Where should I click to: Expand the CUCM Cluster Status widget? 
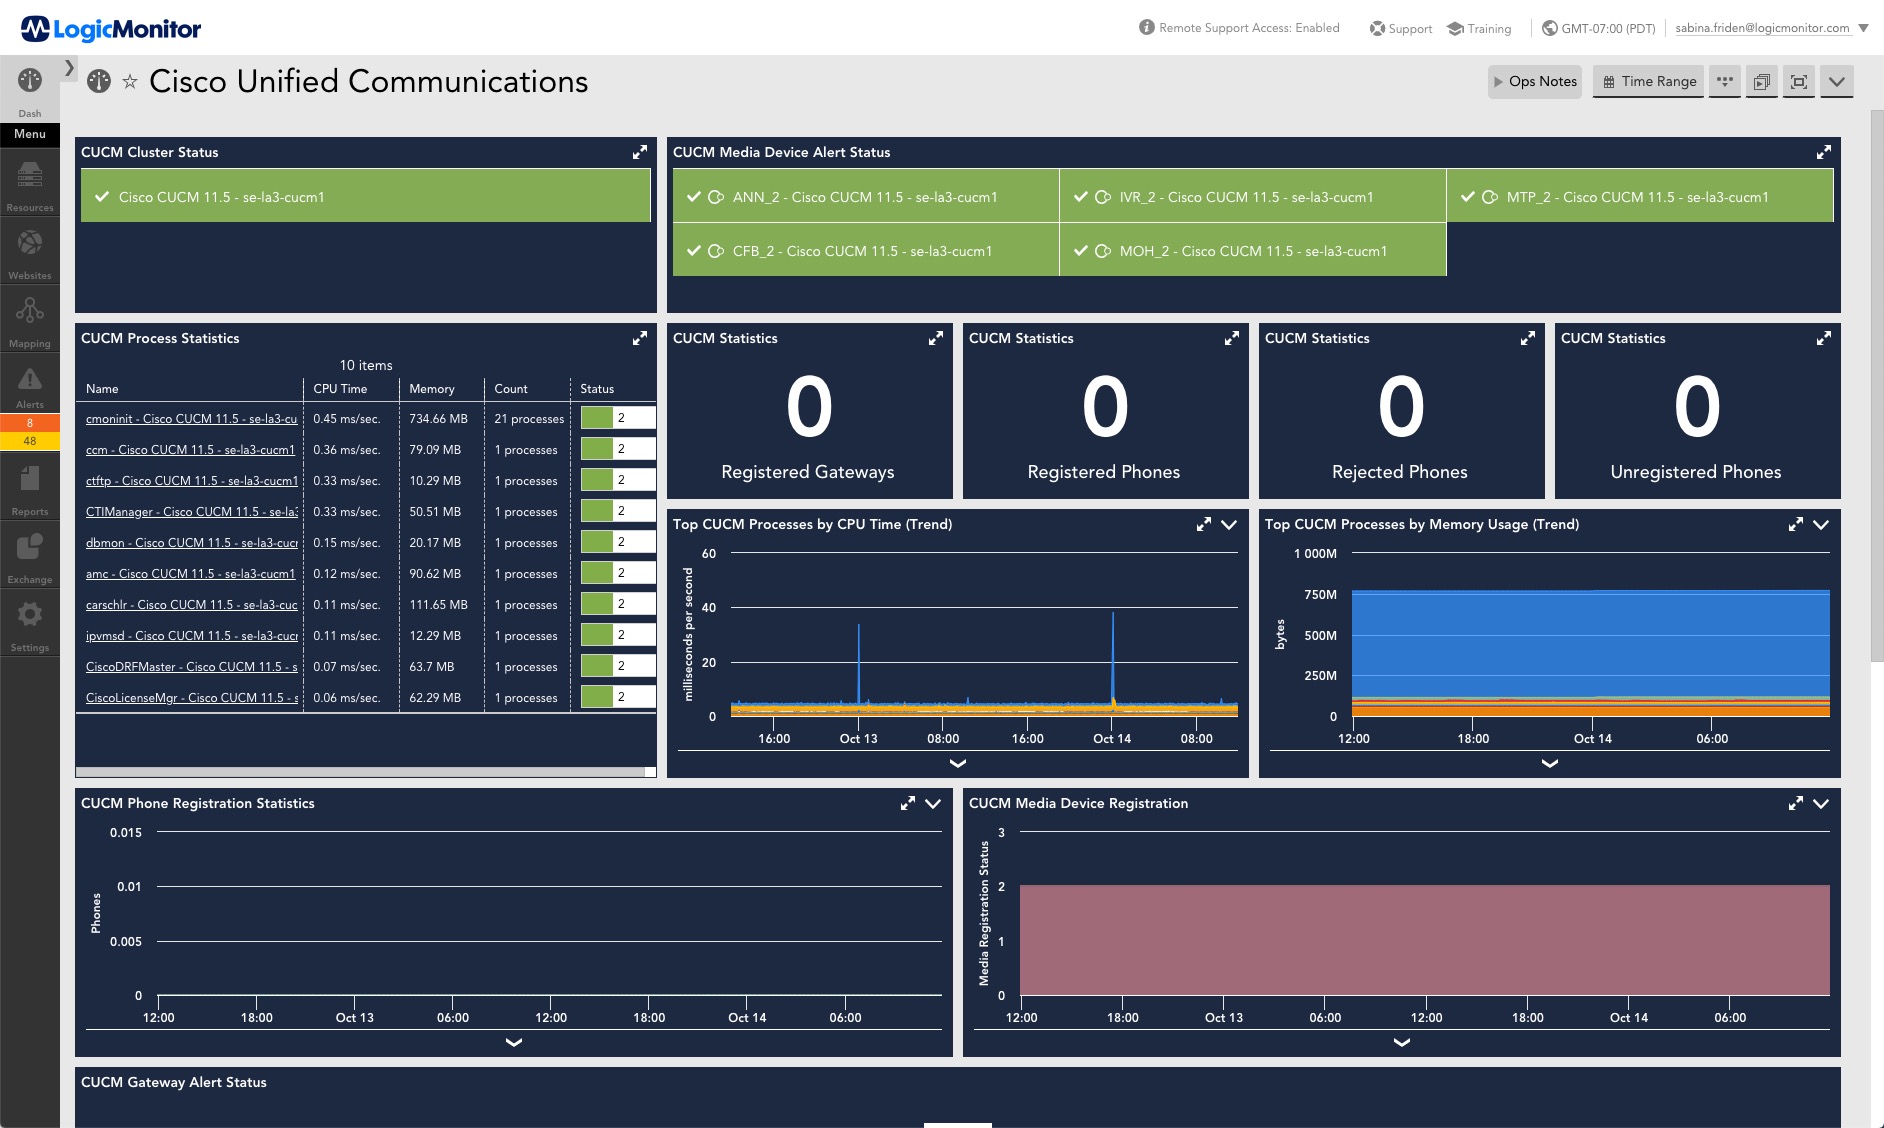pos(641,152)
